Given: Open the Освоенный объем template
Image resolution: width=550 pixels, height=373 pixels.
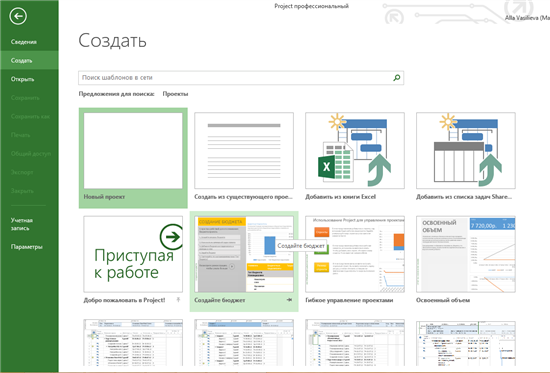Looking at the screenshot, I should (x=466, y=254).
